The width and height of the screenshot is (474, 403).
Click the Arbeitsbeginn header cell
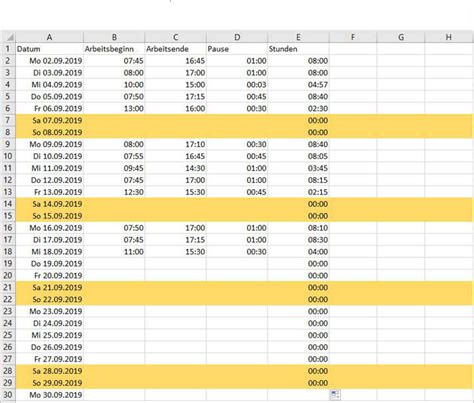click(x=114, y=49)
